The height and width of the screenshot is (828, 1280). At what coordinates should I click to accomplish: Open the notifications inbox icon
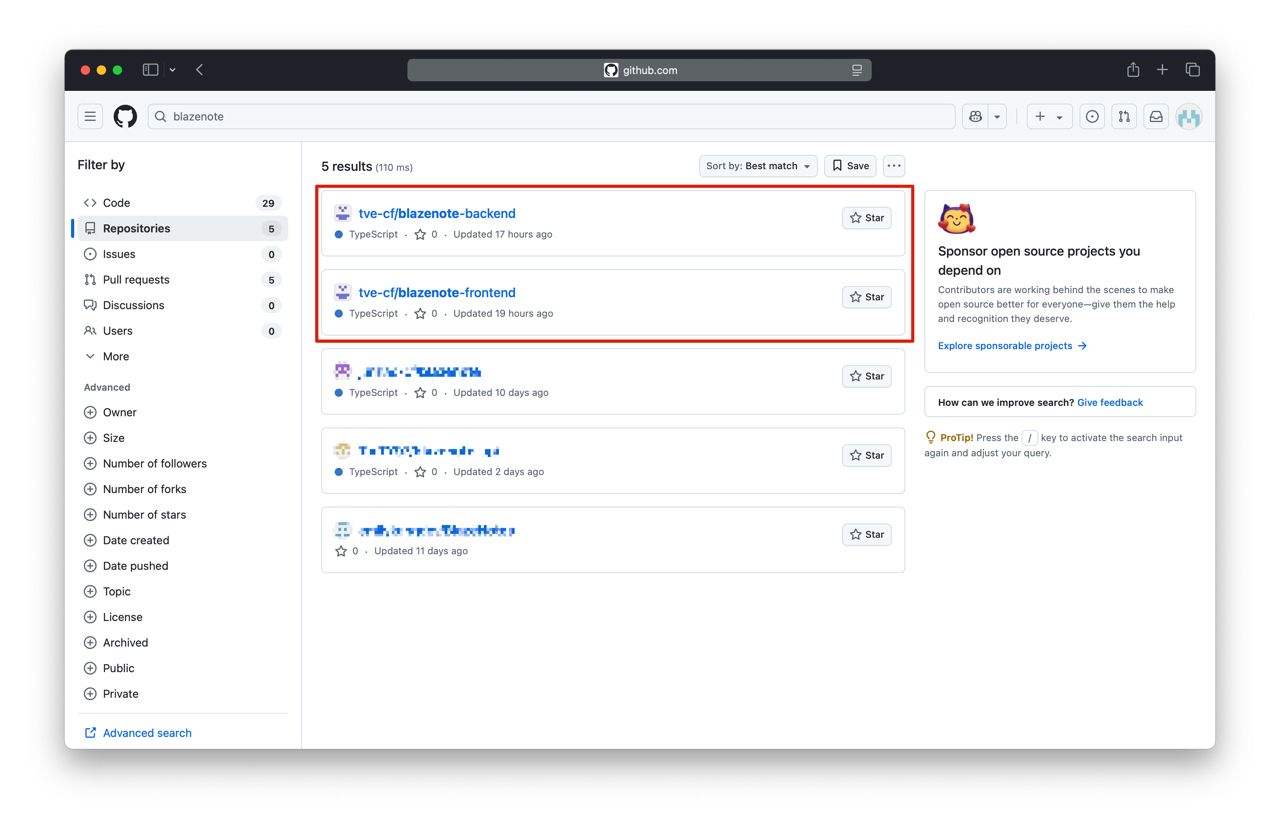tap(1156, 117)
